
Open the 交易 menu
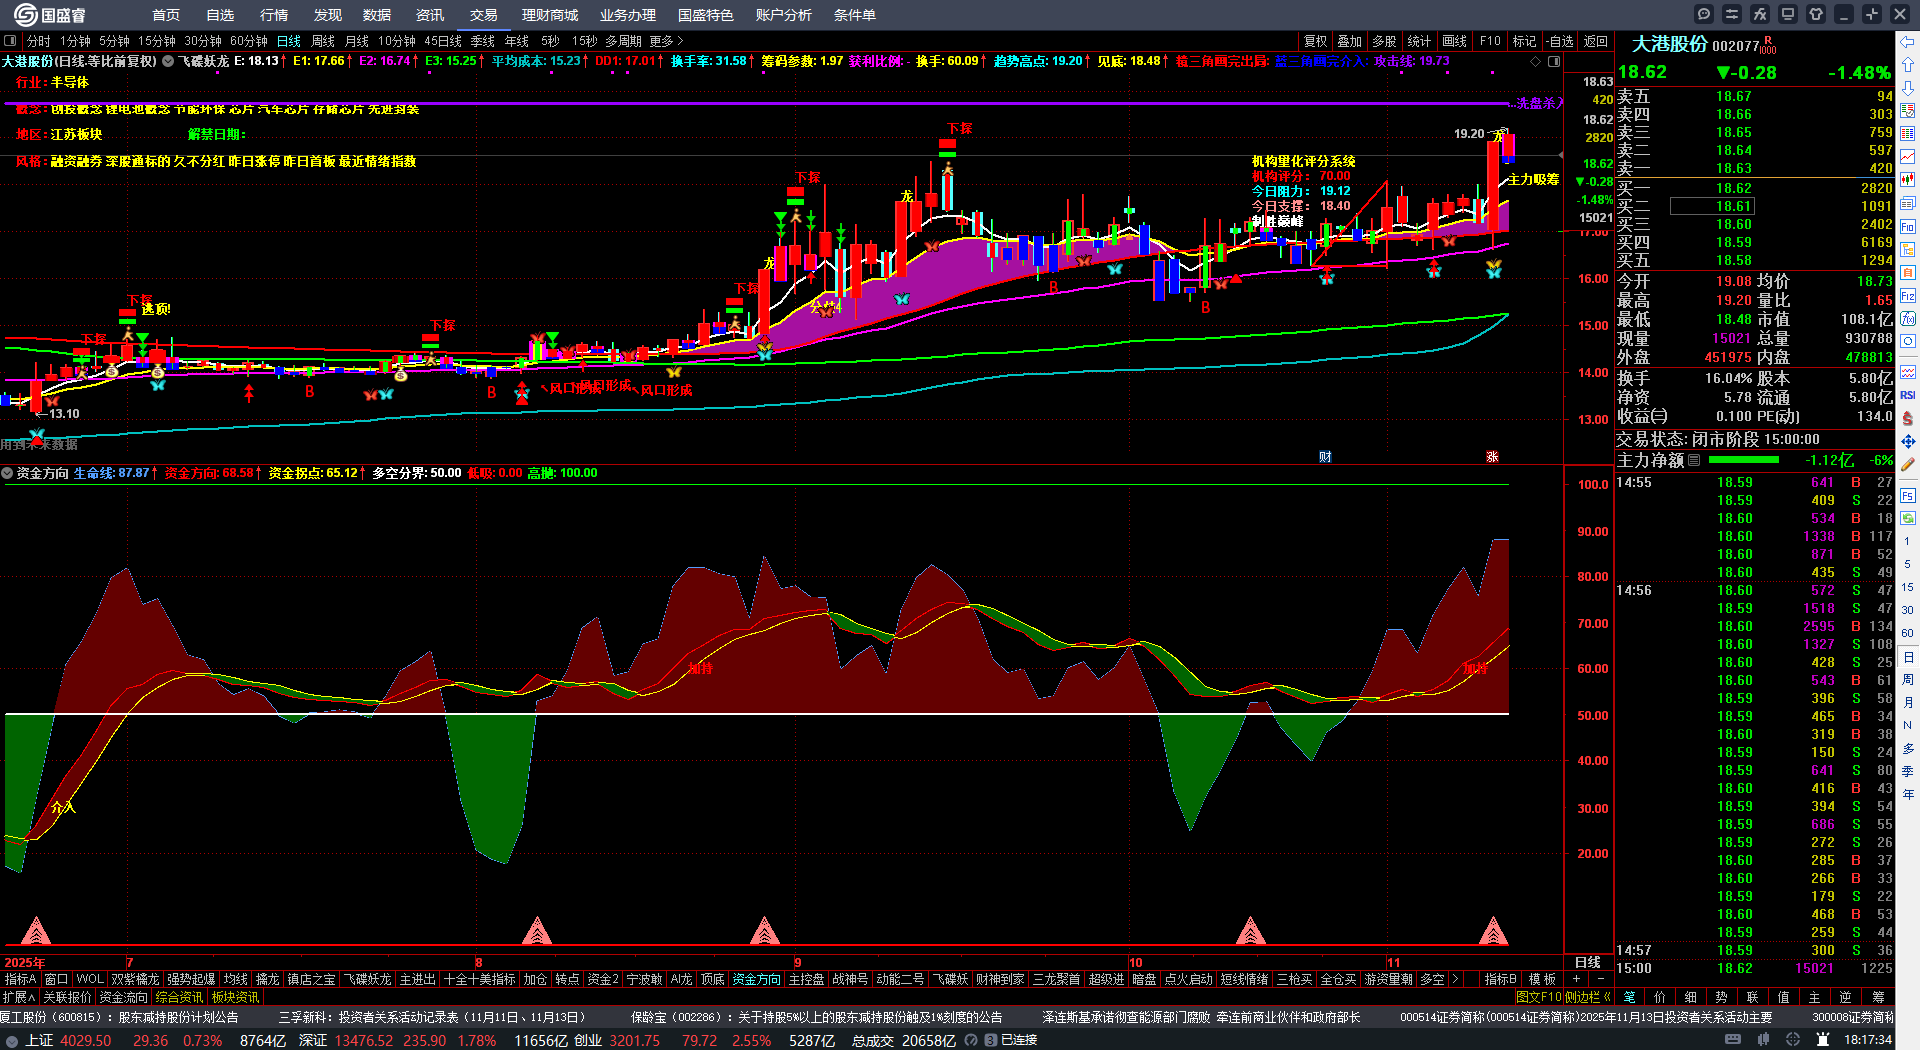tap(484, 15)
